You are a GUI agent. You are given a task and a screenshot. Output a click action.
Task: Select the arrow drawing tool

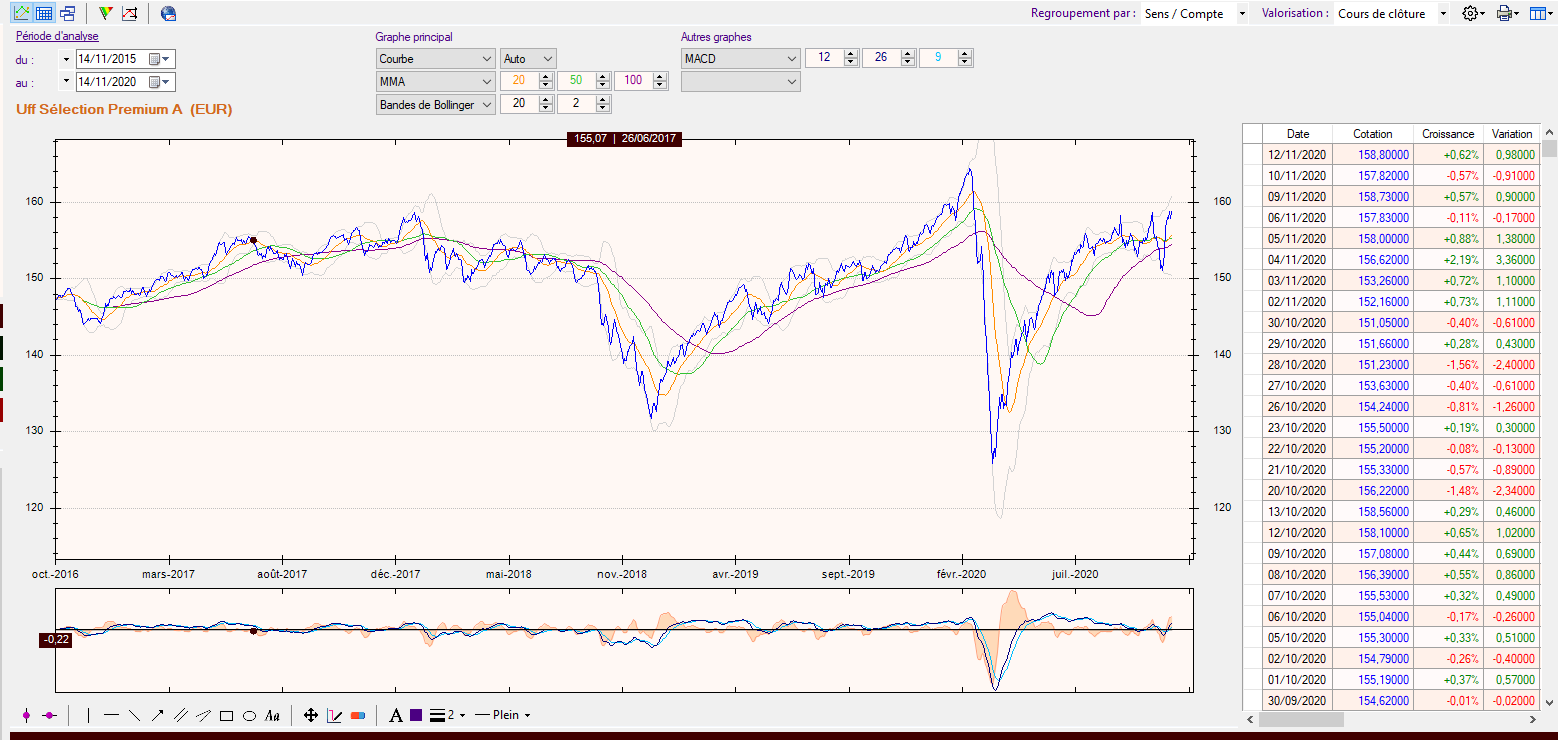point(158,715)
